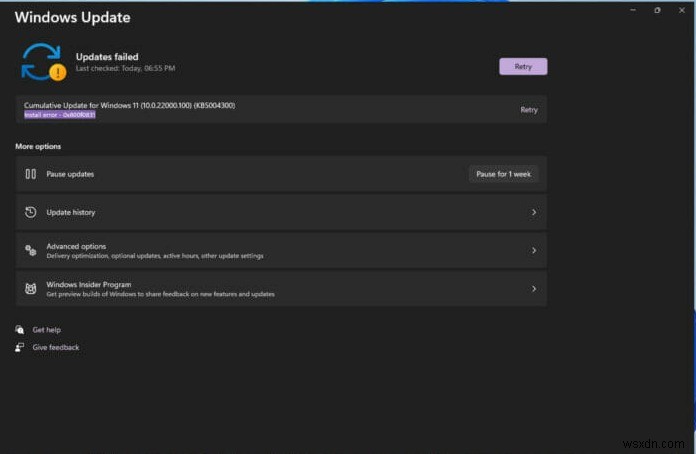Open Advanced options settings
The width and height of the screenshot is (696, 454).
coord(281,251)
